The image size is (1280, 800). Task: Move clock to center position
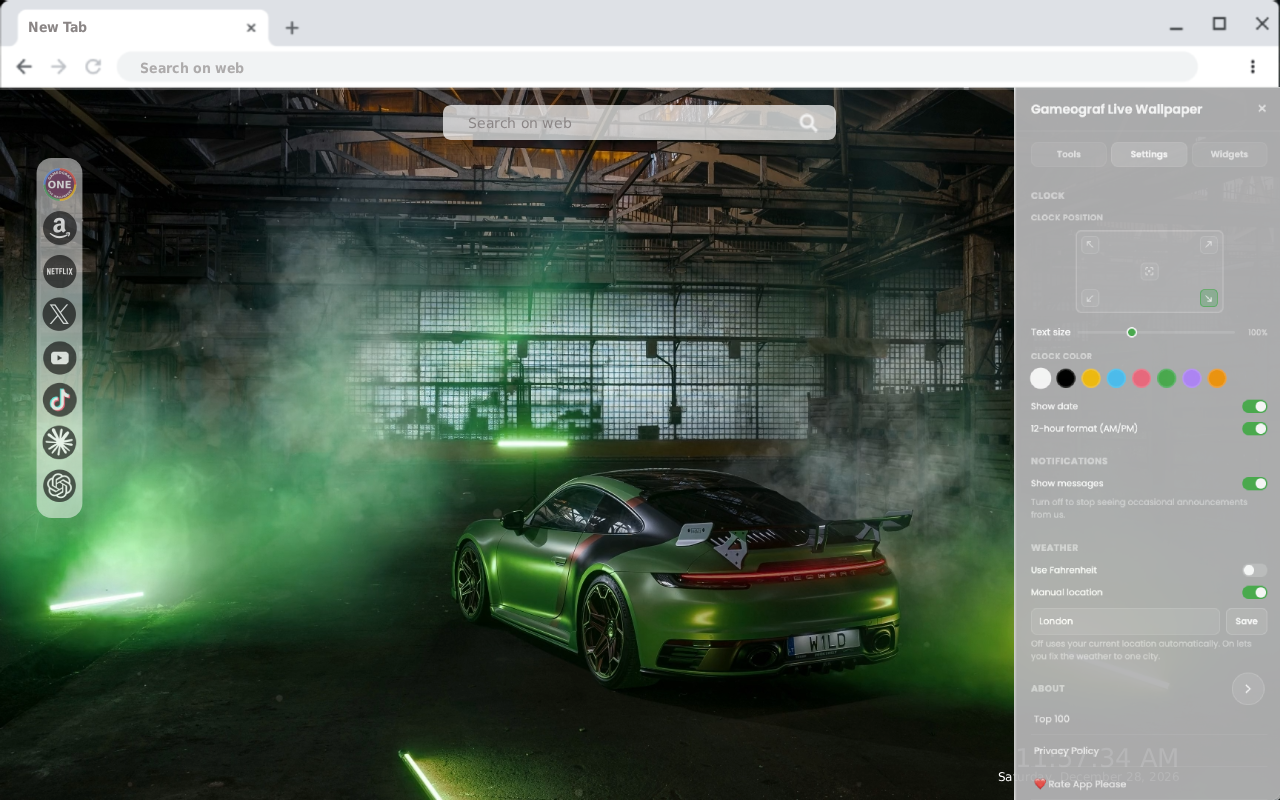coord(1149,271)
